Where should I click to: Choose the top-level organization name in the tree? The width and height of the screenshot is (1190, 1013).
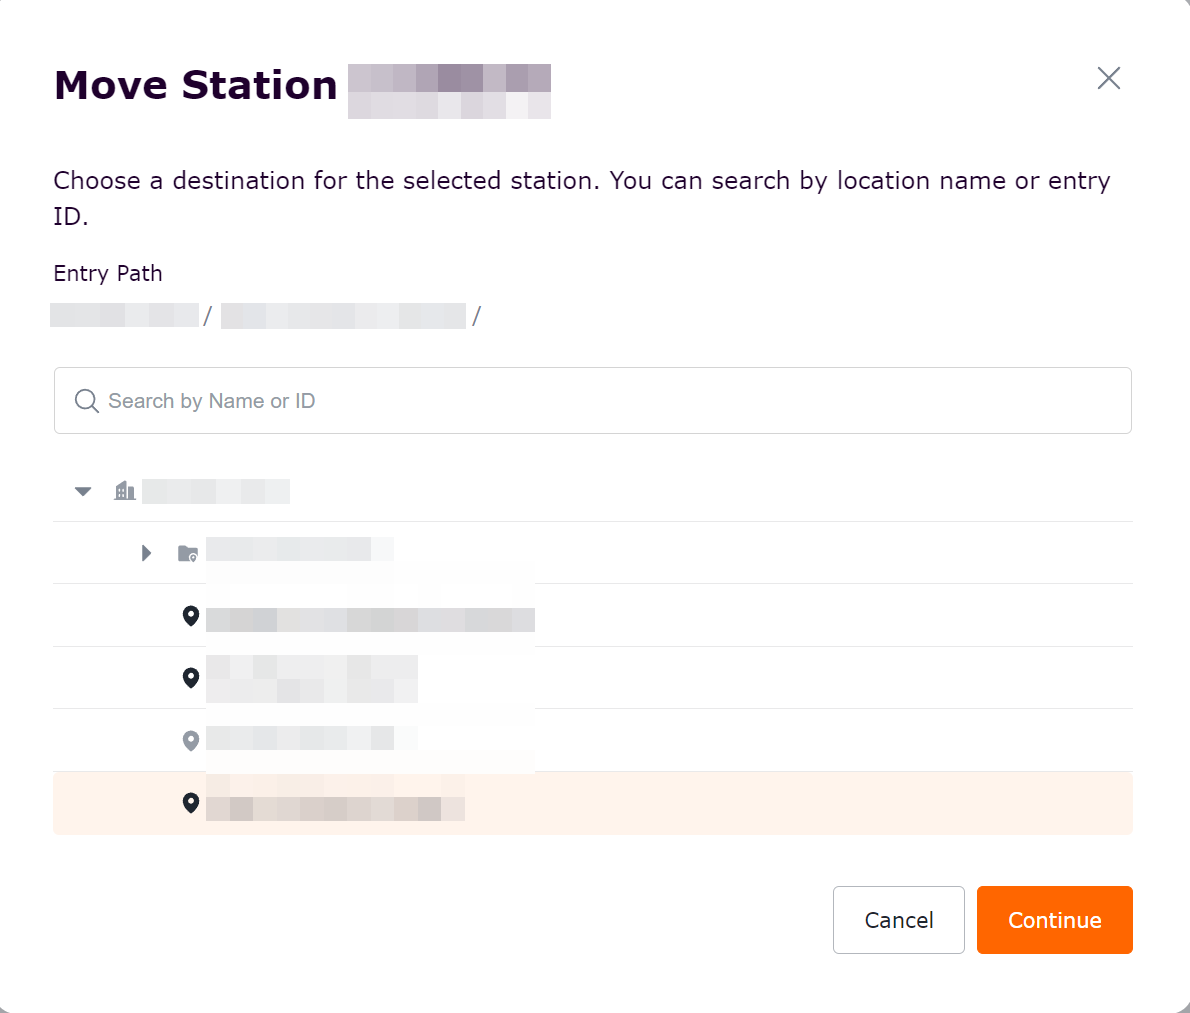(x=216, y=491)
